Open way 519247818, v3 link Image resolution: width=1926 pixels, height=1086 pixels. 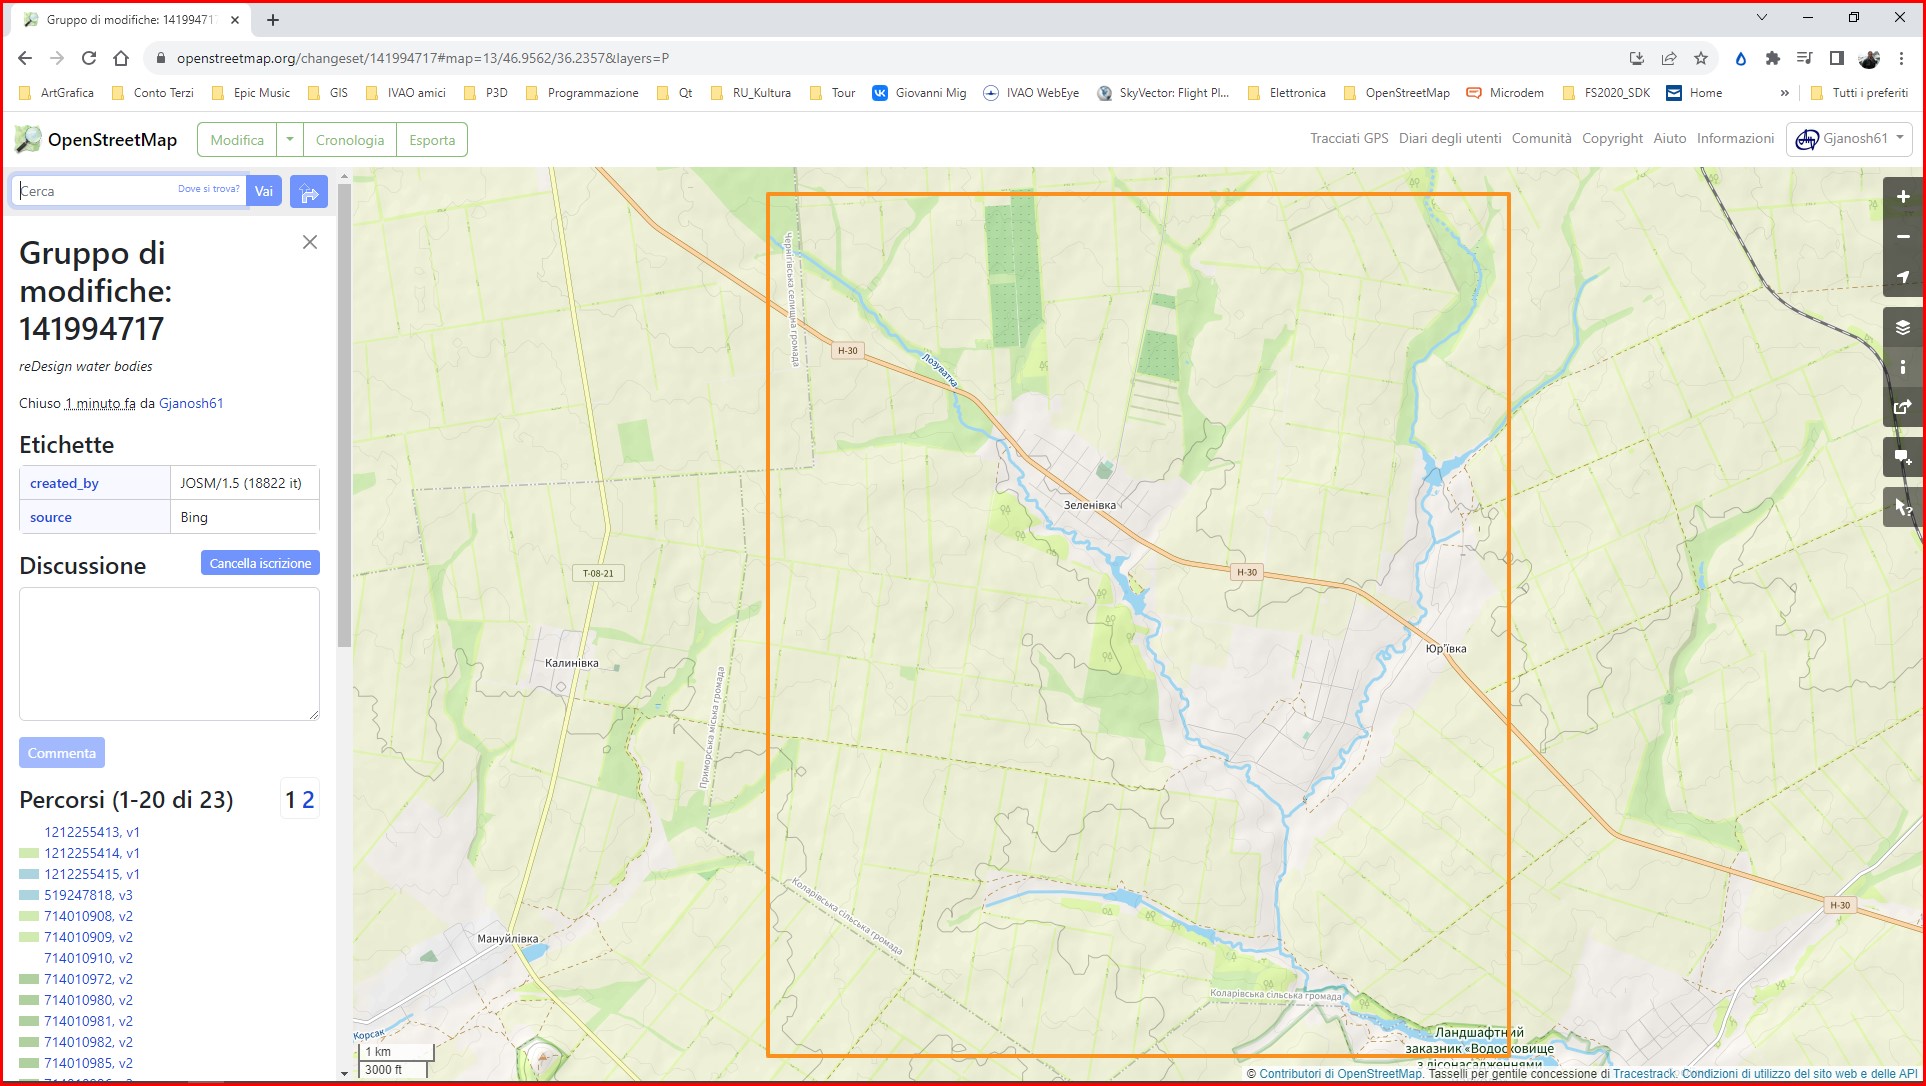pyautogui.click(x=88, y=895)
